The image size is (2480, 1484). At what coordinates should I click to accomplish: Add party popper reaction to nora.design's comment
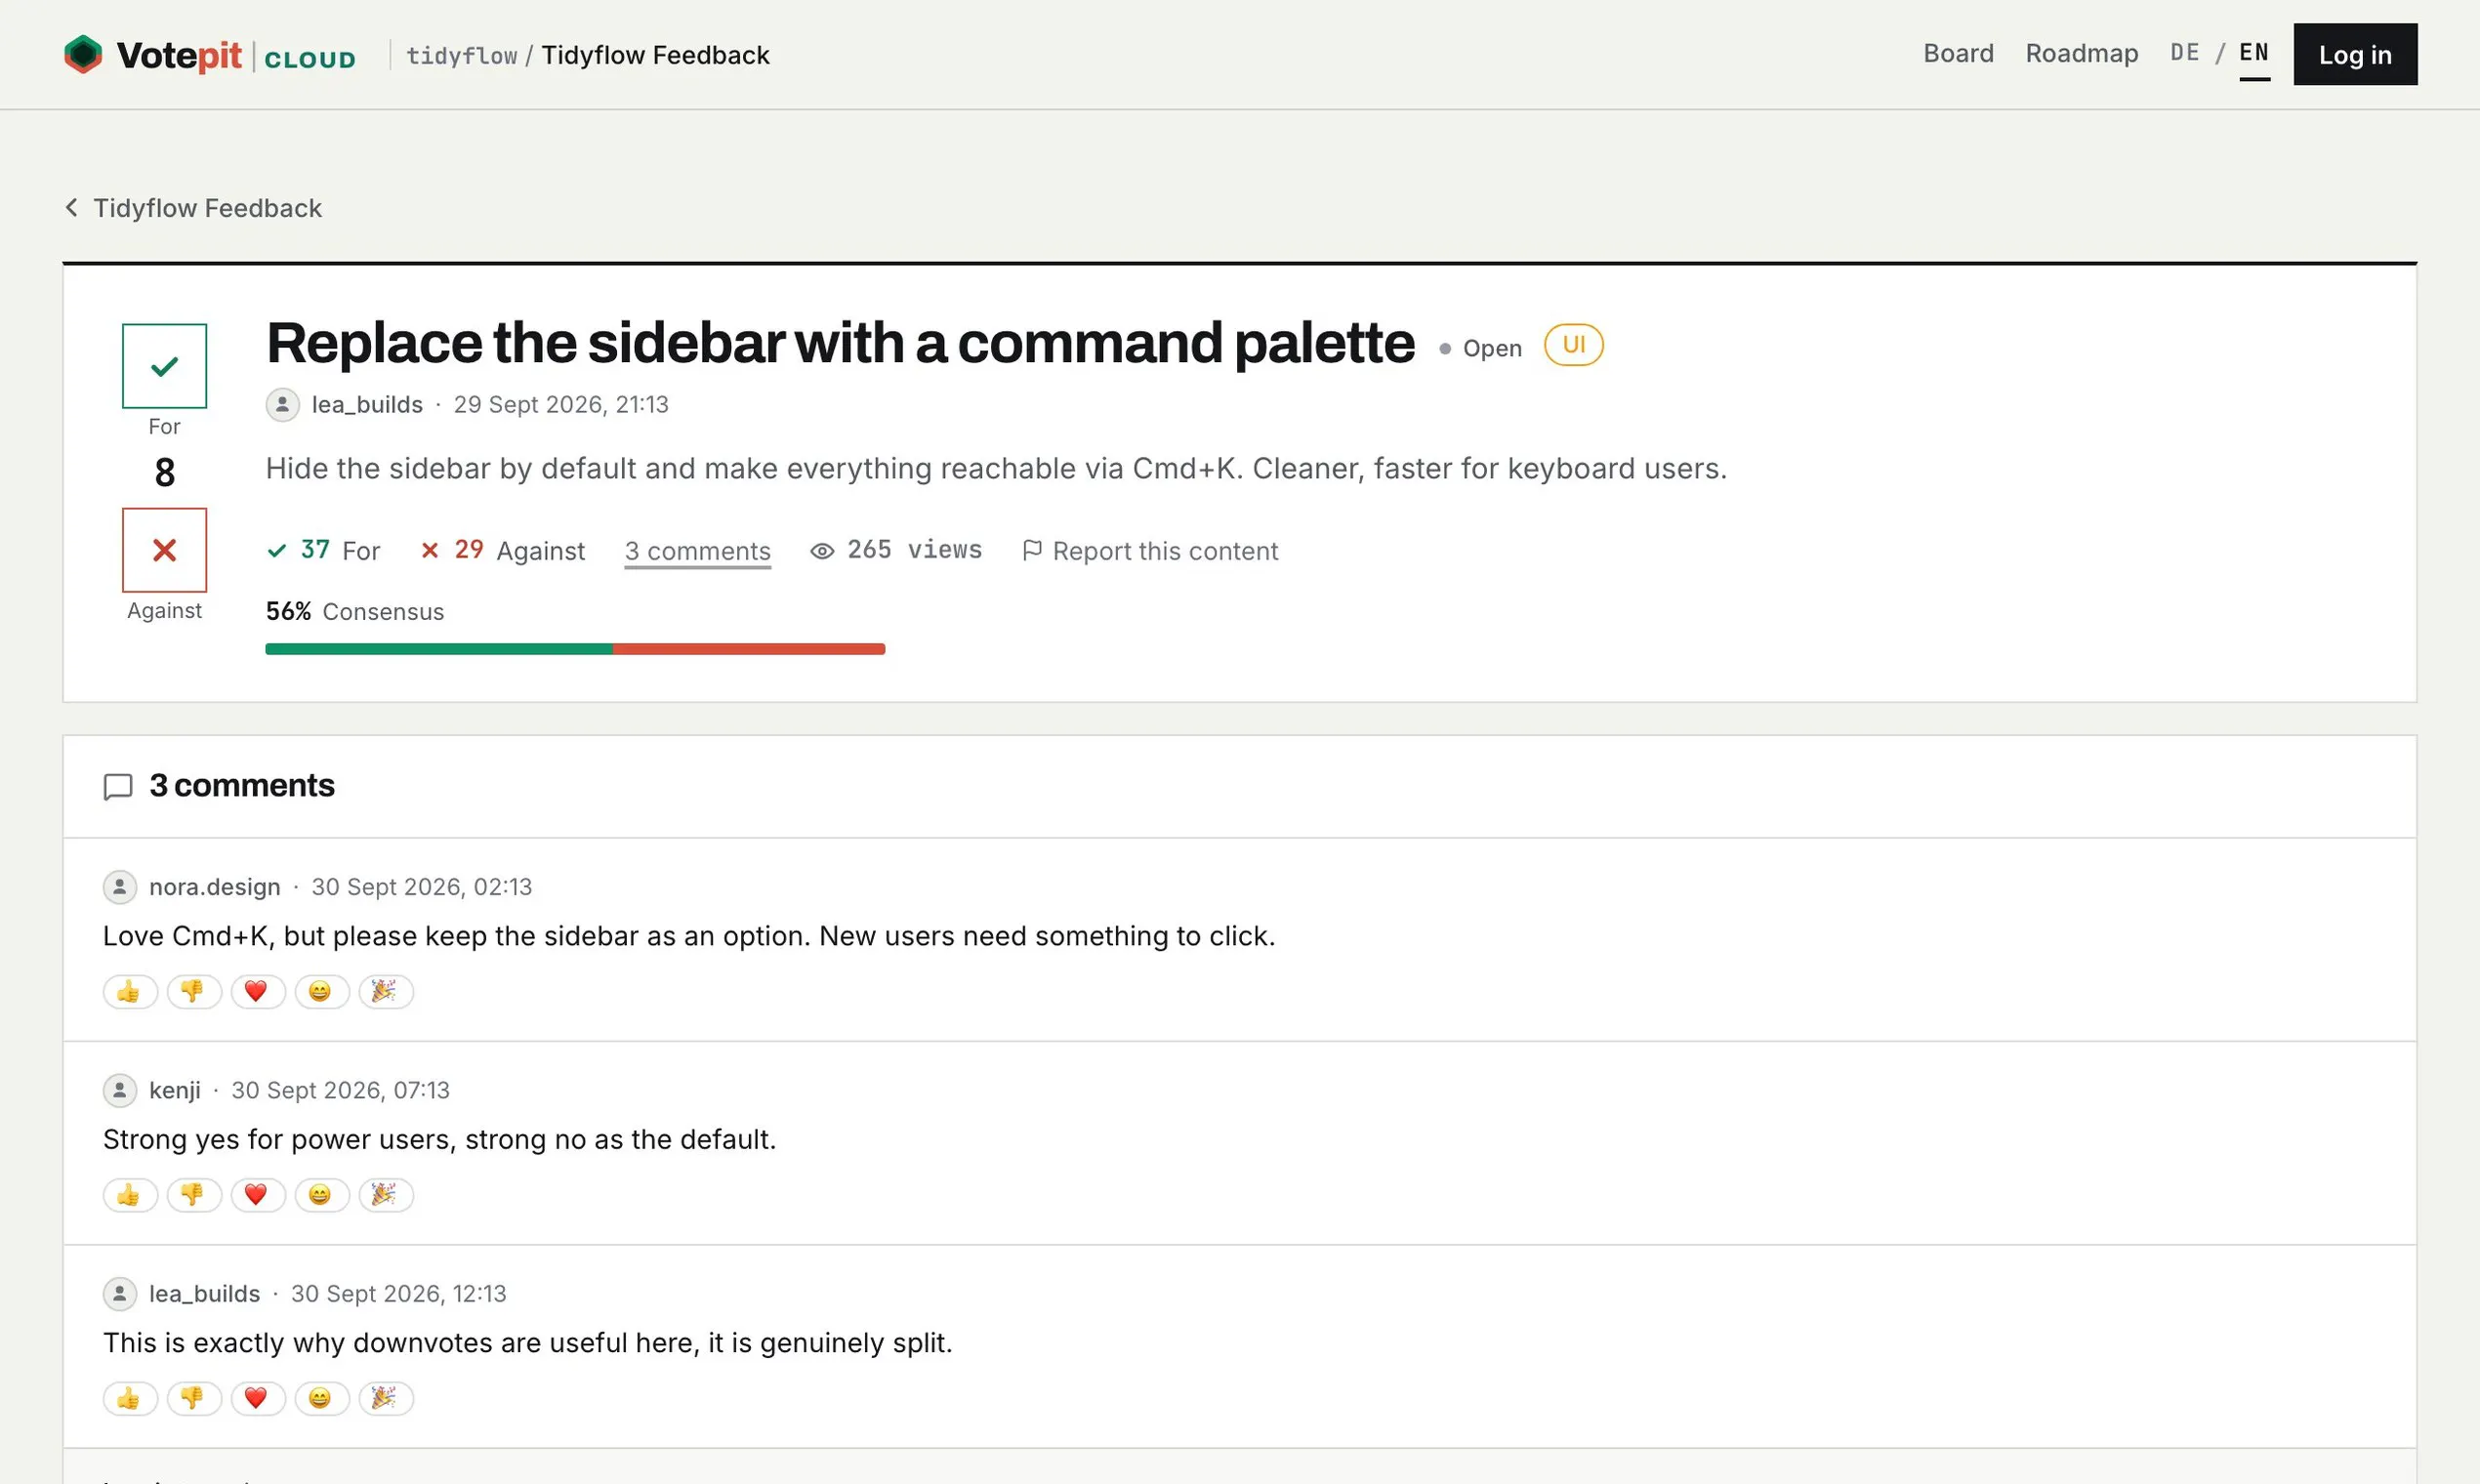click(386, 992)
